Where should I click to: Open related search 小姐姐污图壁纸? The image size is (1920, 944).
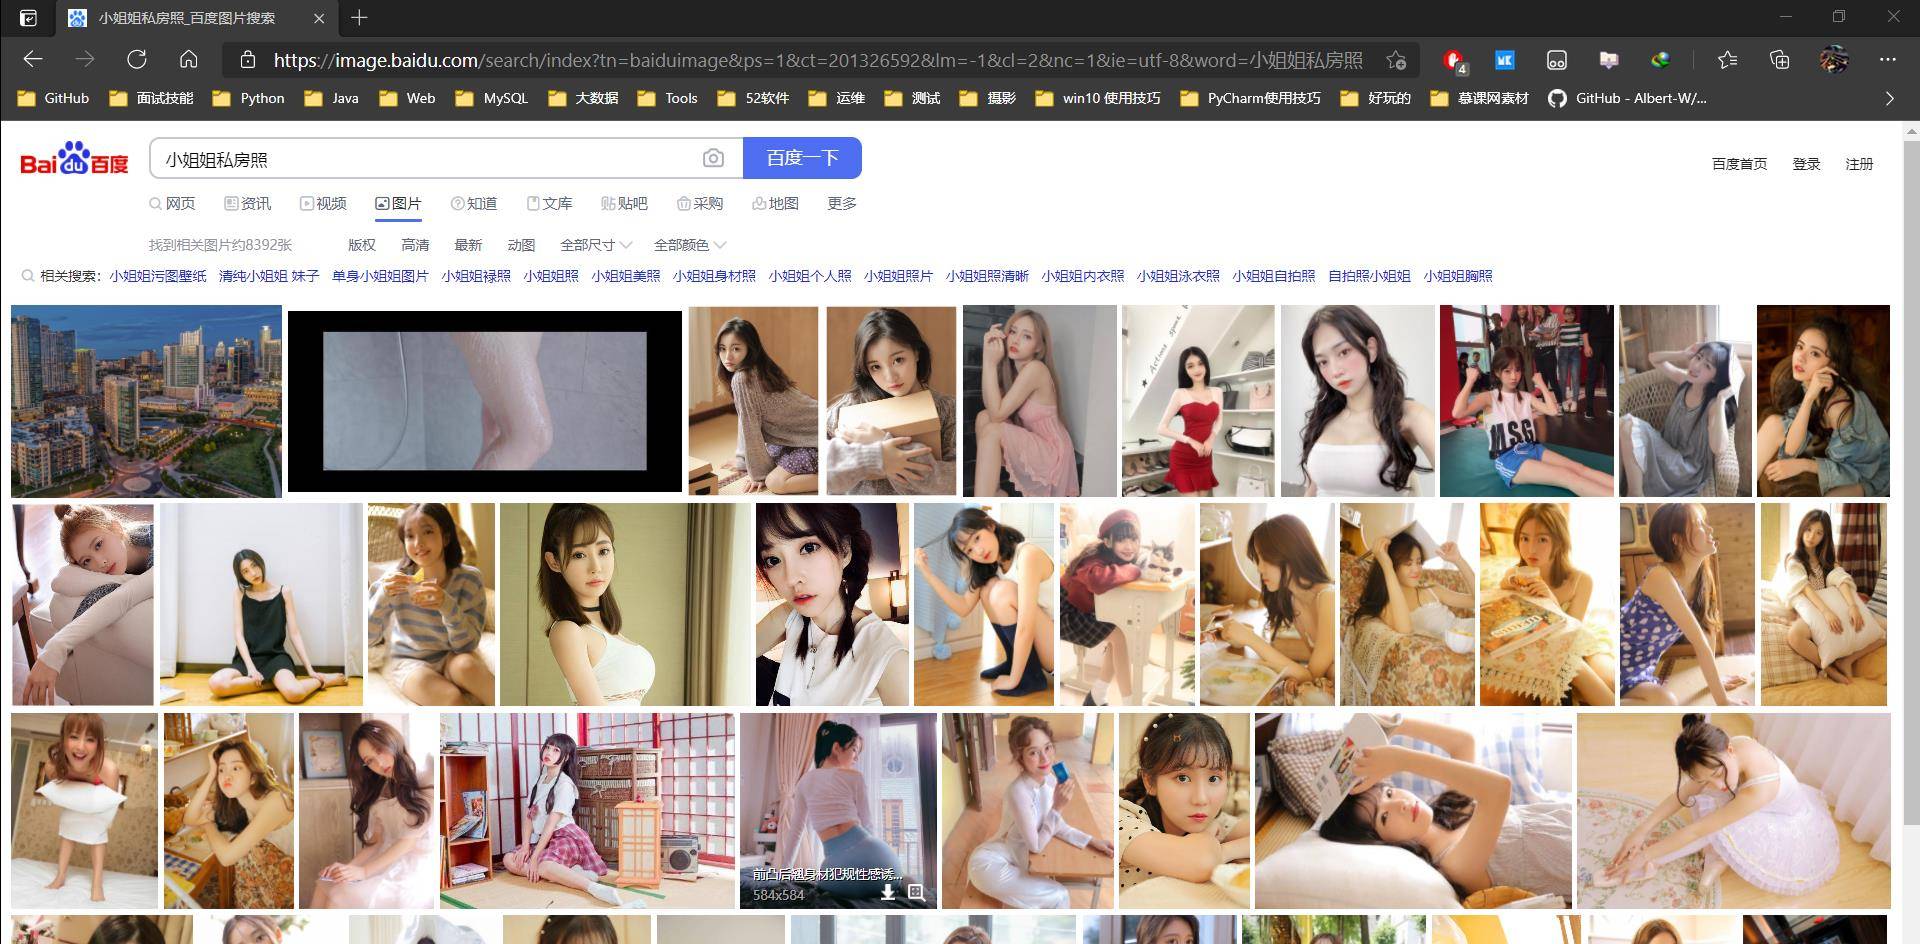(158, 276)
